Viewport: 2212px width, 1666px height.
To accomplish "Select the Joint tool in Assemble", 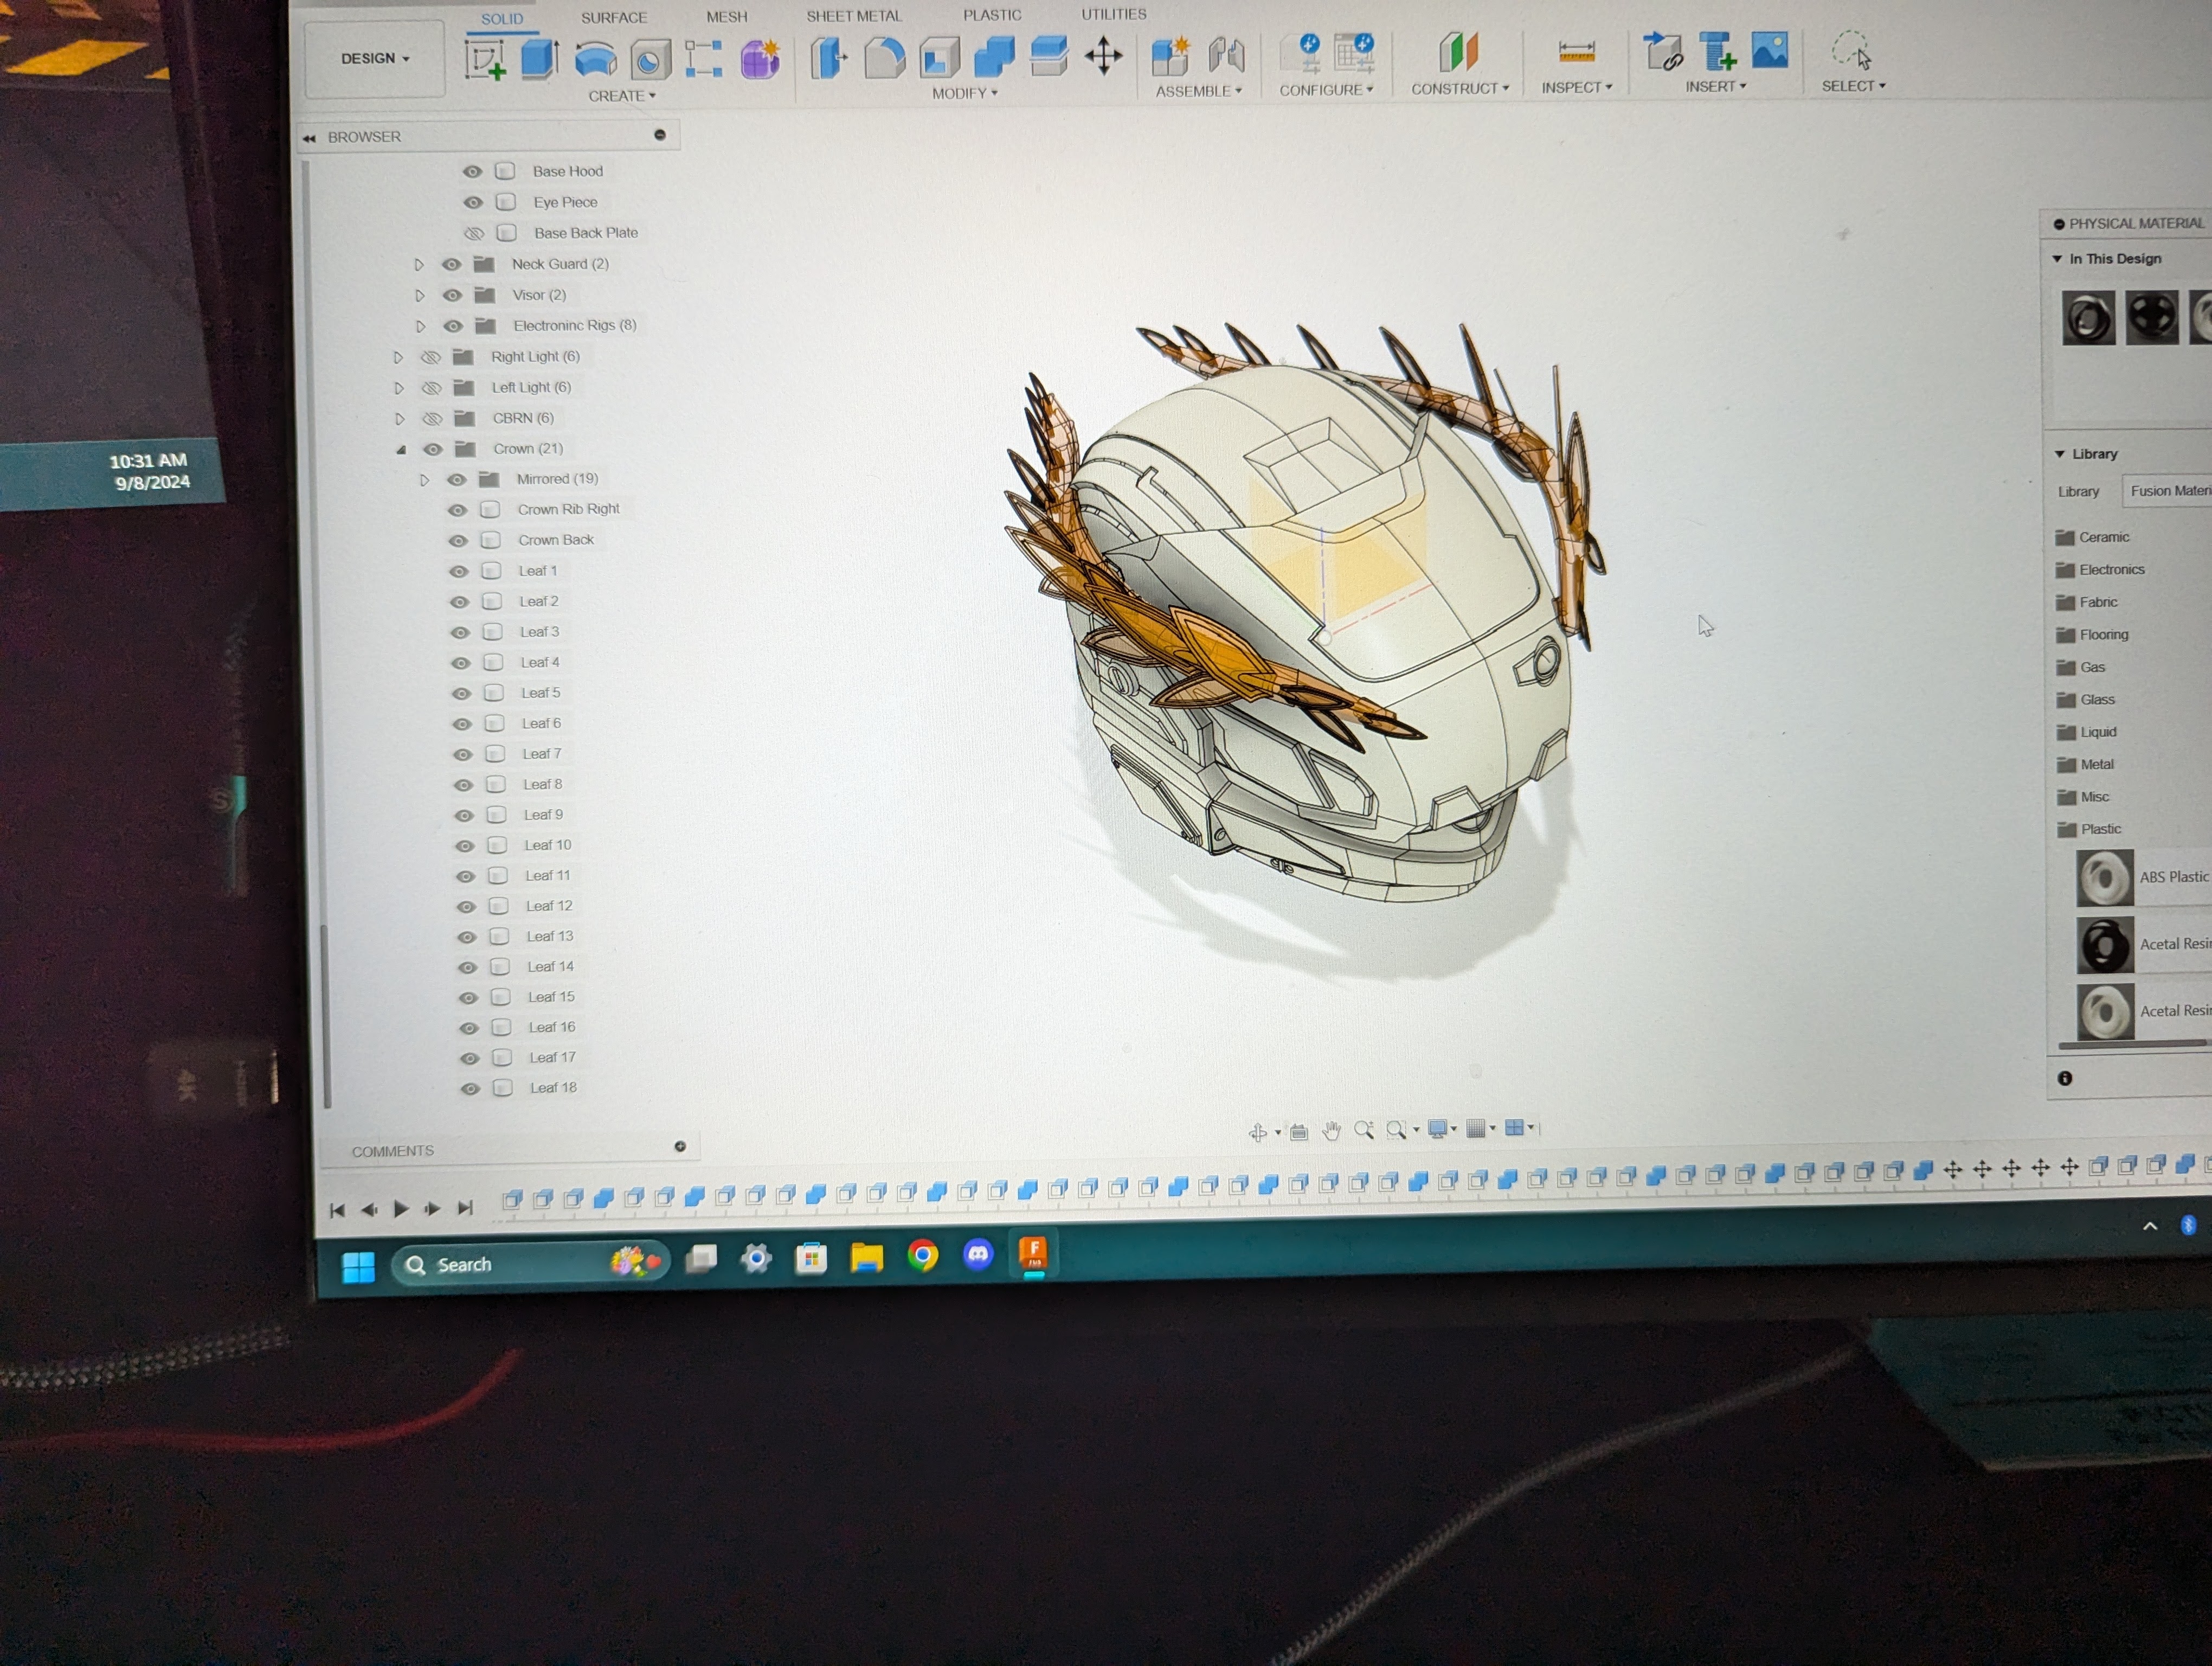I will click(x=1226, y=54).
